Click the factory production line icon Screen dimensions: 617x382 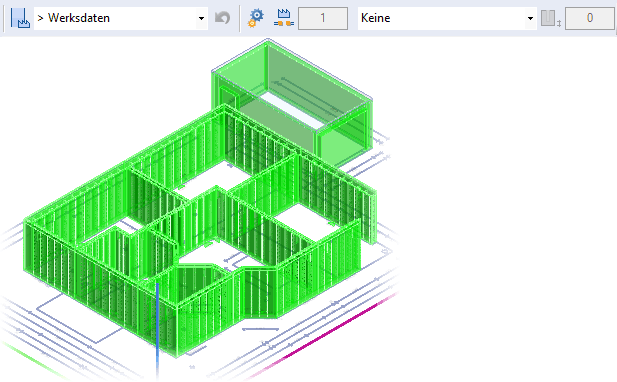(284, 18)
